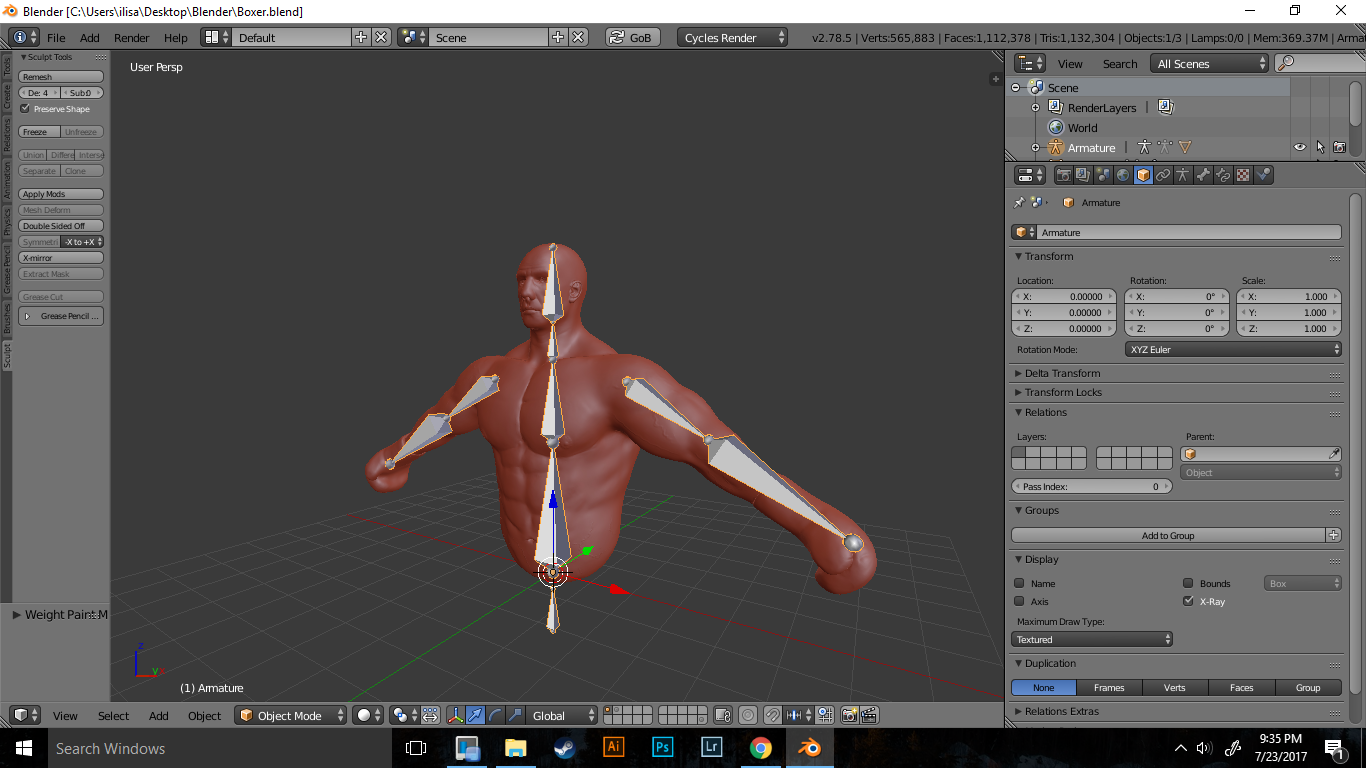The height and width of the screenshot is (768, 1366).
Task: Expand the RenderLayers tree item in outliner
Action: 1036,107
